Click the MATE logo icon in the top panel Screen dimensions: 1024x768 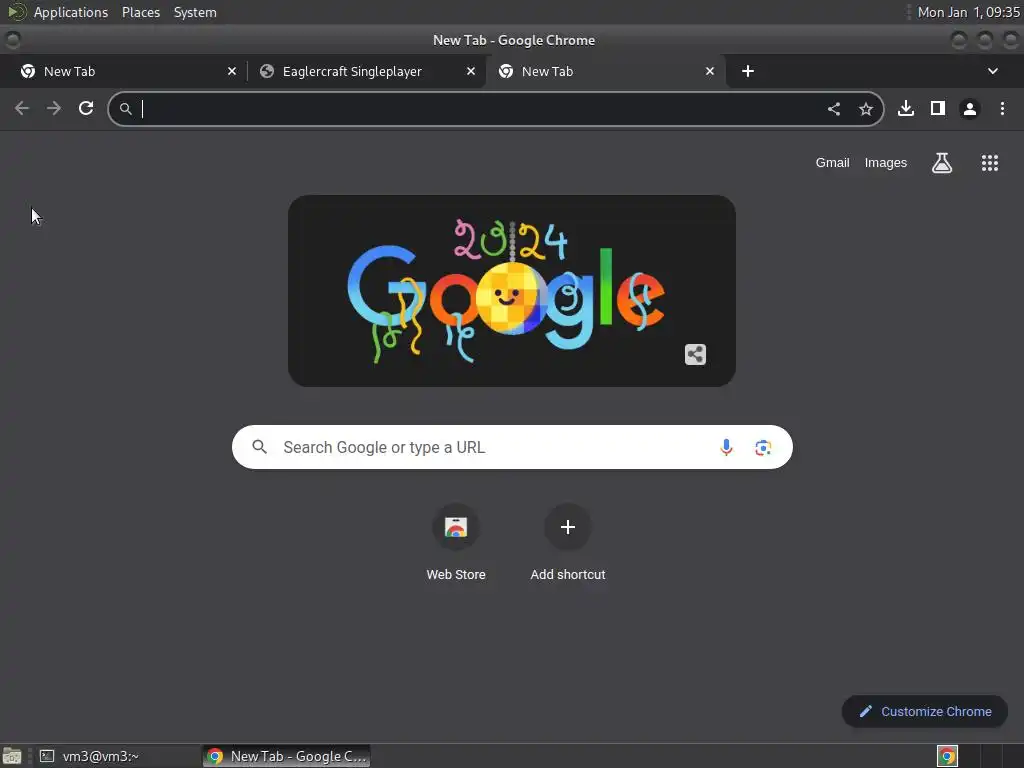click(x=16, y=12)
